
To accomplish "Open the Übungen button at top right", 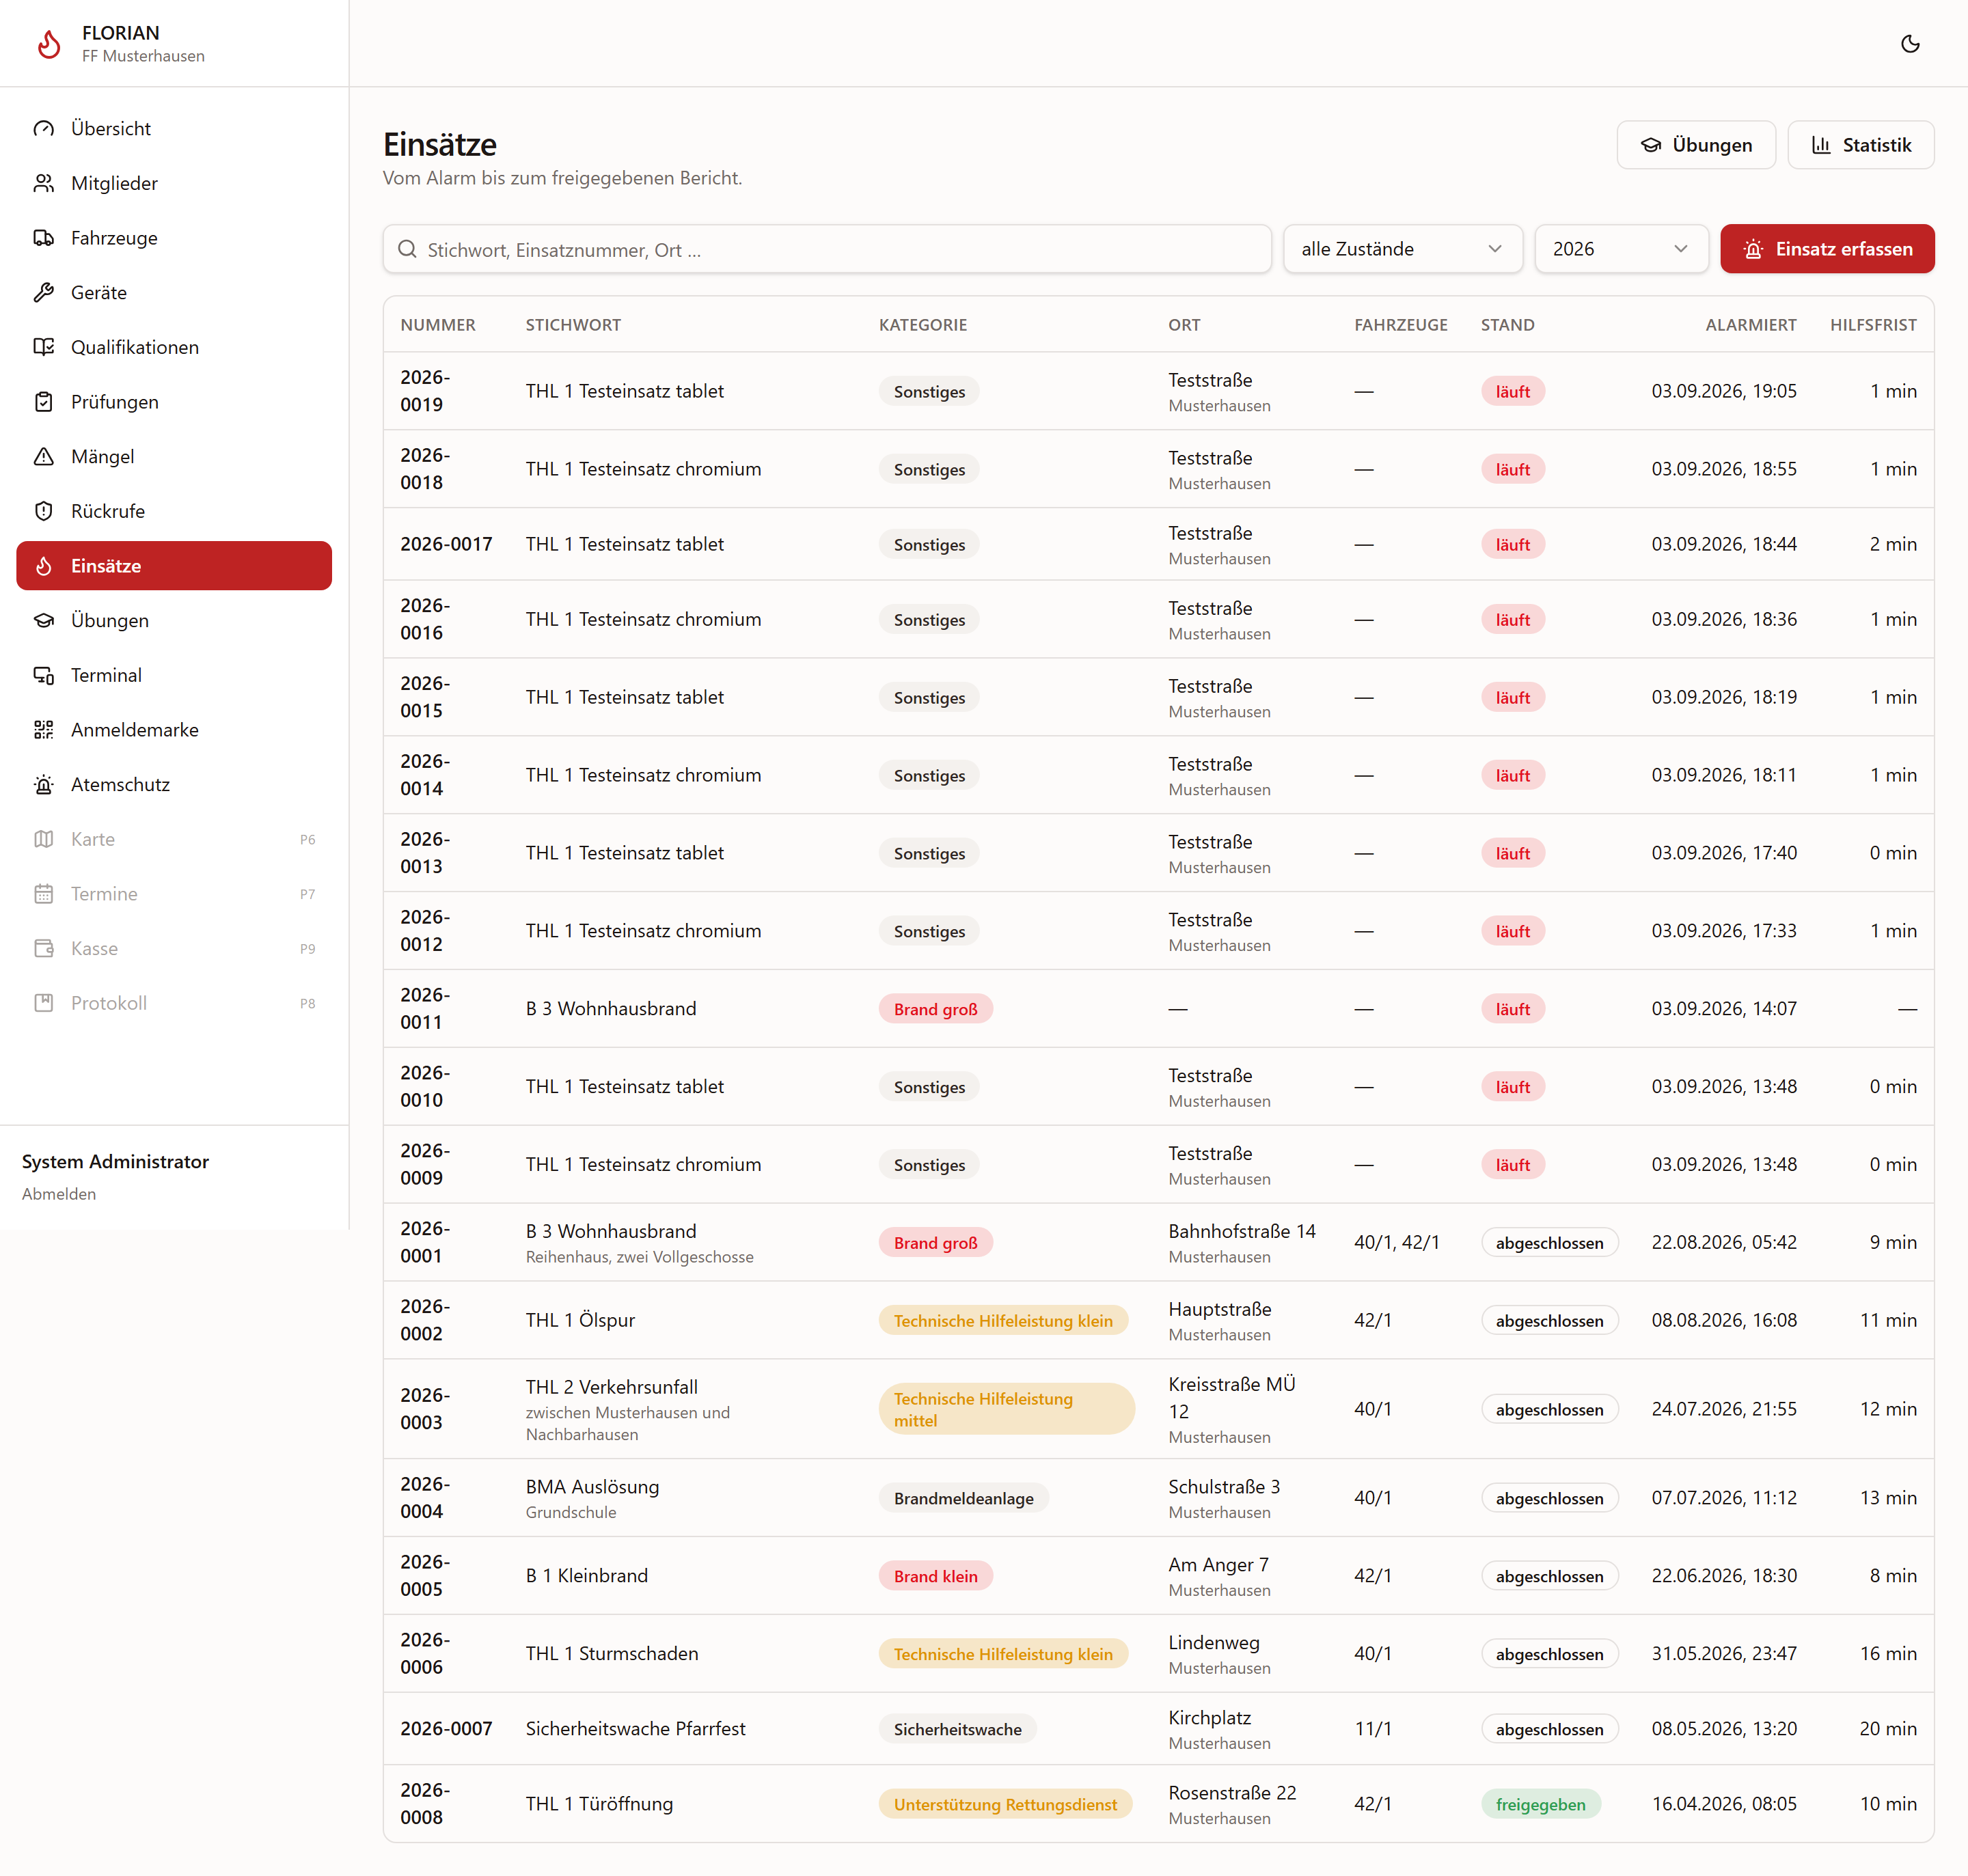I will coord(1696,145).
